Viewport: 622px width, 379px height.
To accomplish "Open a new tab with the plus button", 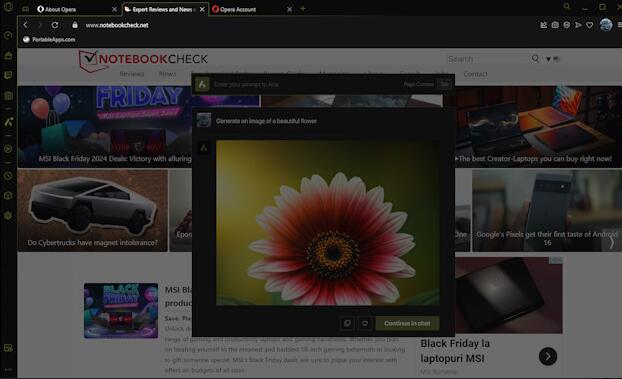I will click(303, 8).
